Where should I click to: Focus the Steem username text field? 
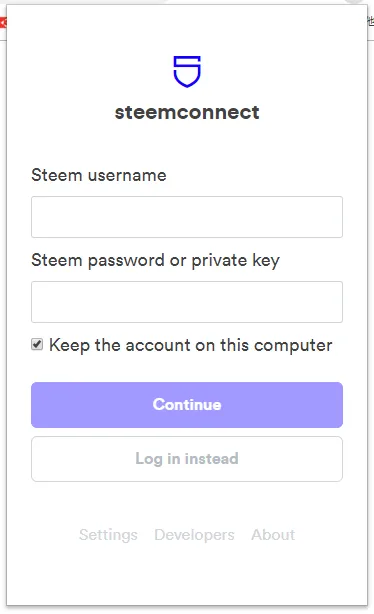[187, 217]
